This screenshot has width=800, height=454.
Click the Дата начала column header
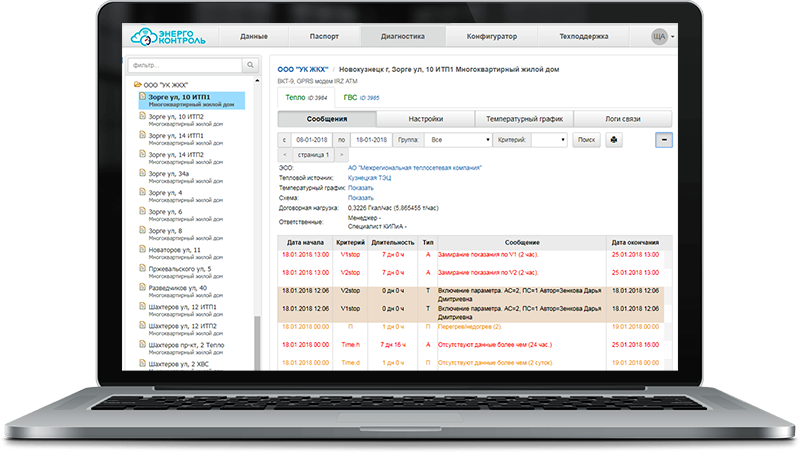[x=305, y=243]
